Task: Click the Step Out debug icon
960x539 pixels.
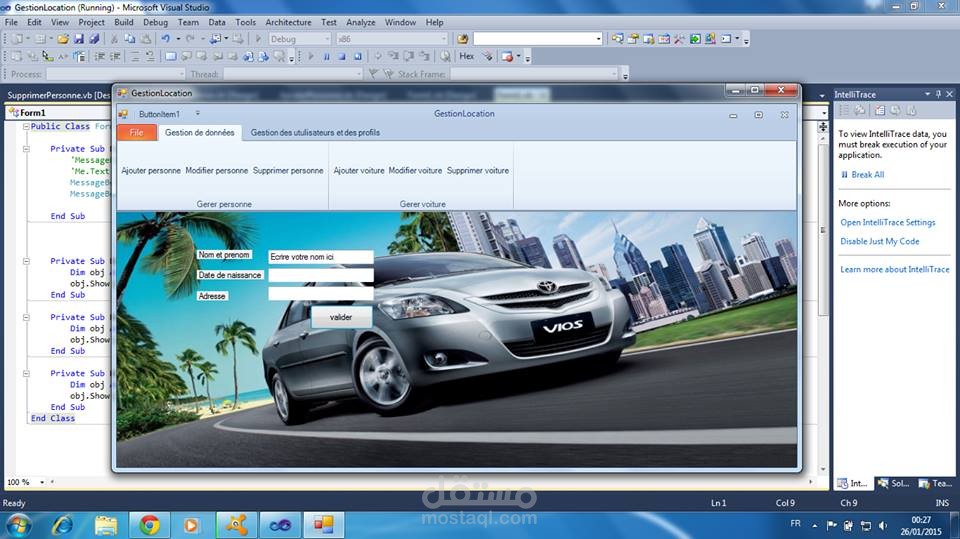Action: (424, 56)
